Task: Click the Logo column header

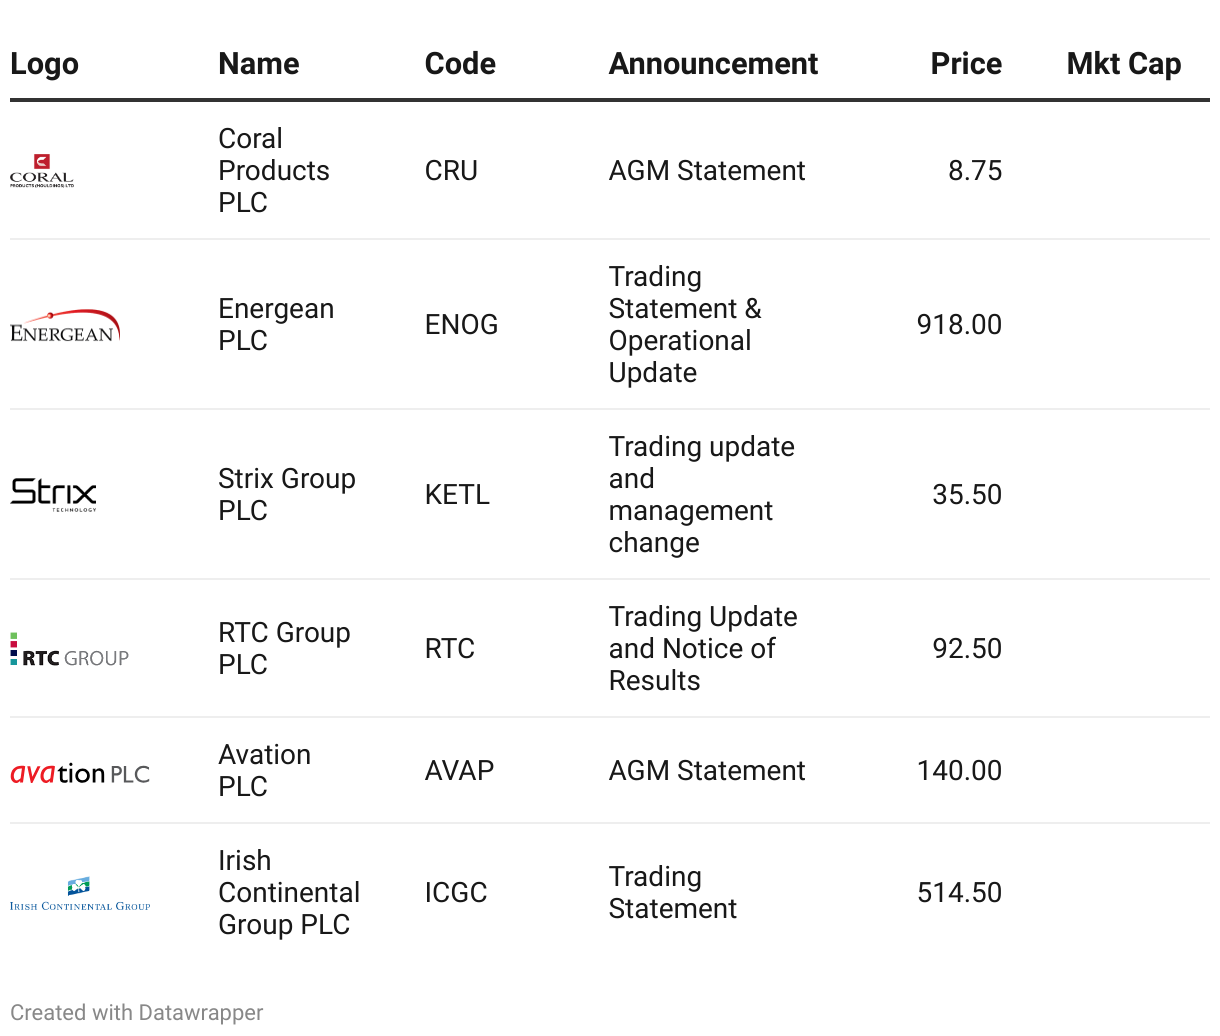Action: coord(44,64)
